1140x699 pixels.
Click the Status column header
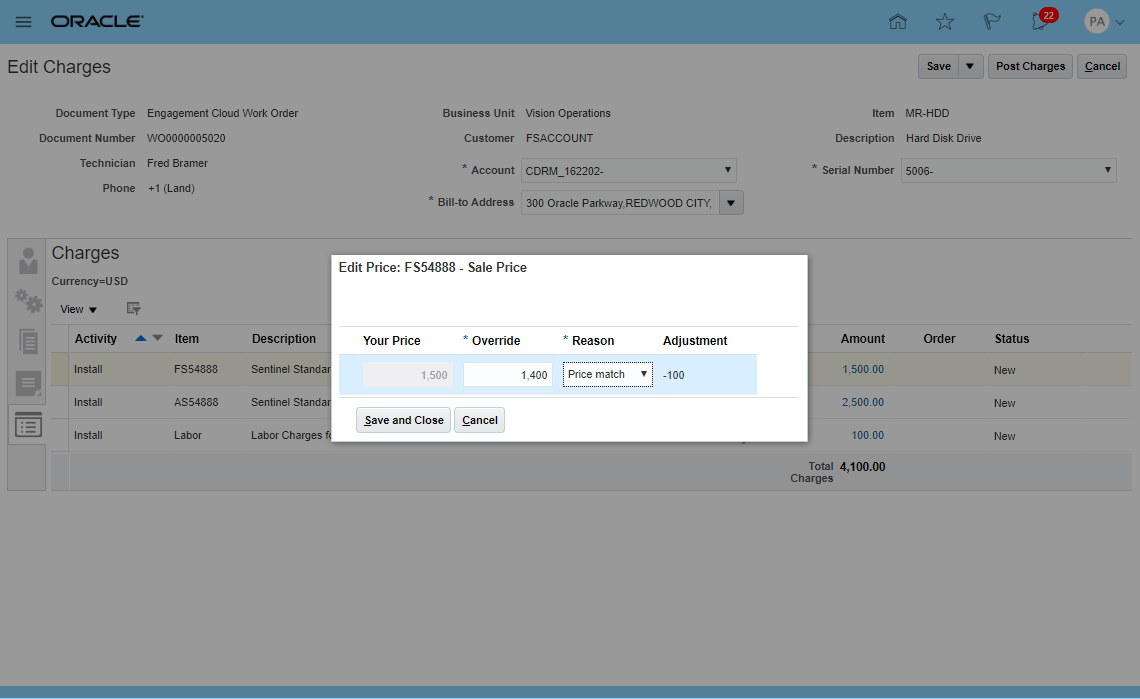point(1011,339)
